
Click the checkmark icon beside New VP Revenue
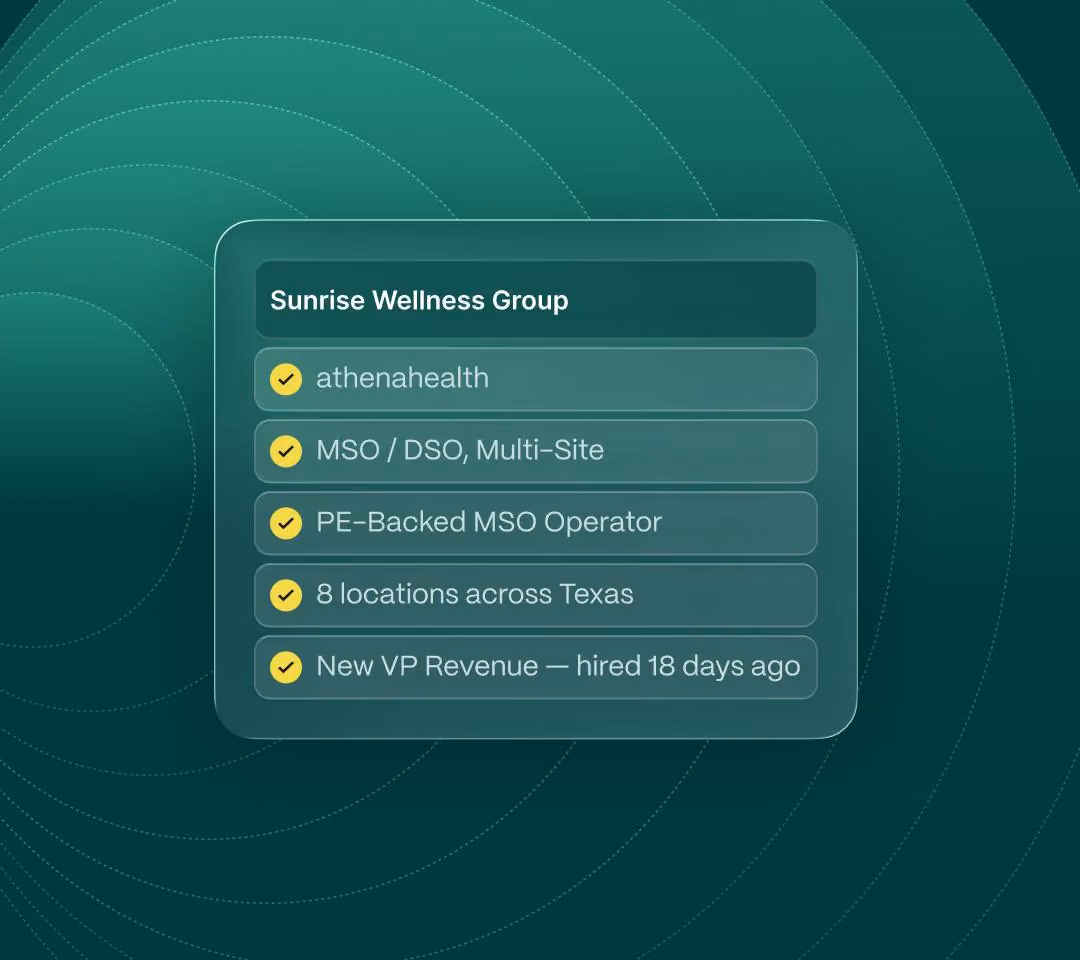pyautogui.click(x=286, y=667)
